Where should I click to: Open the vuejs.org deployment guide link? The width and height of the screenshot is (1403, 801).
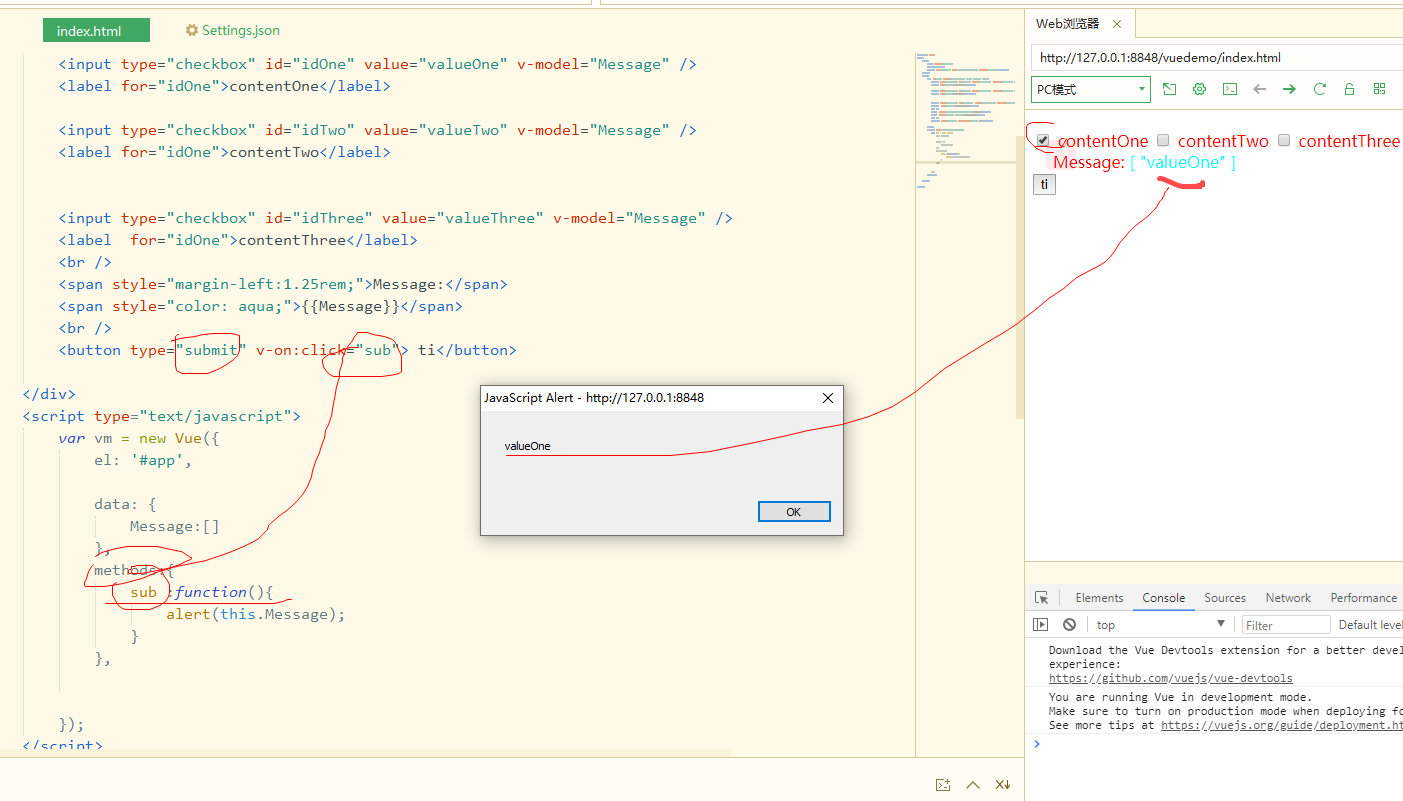[1282, 725]
